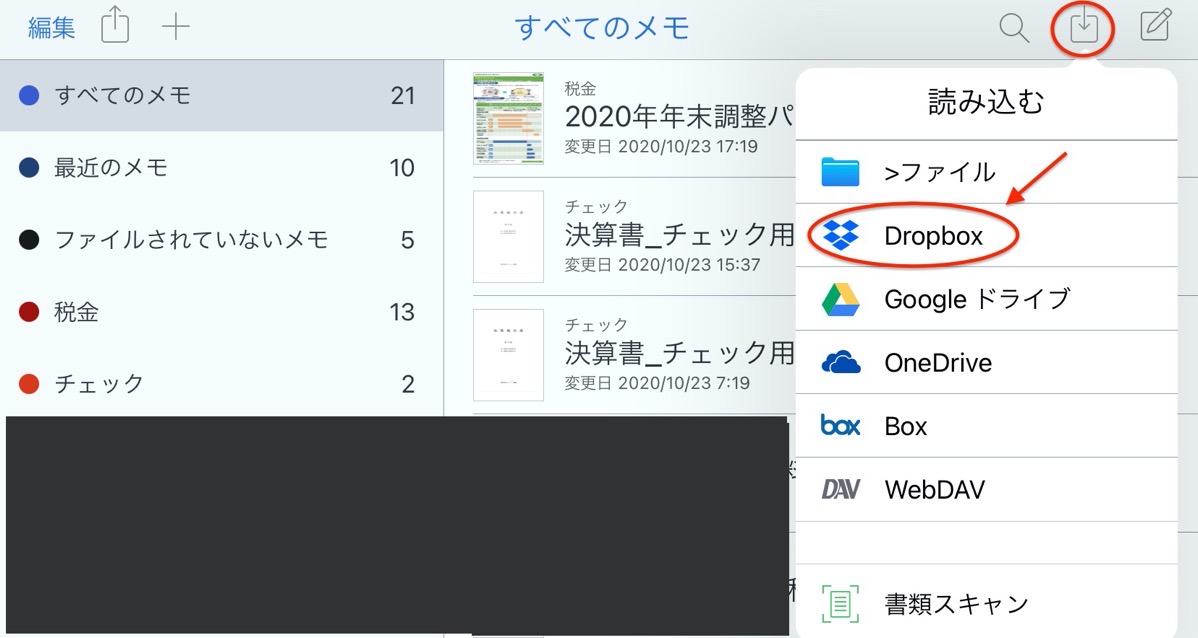
Task: Click count 13 for 税金
Action: (402, 312)
